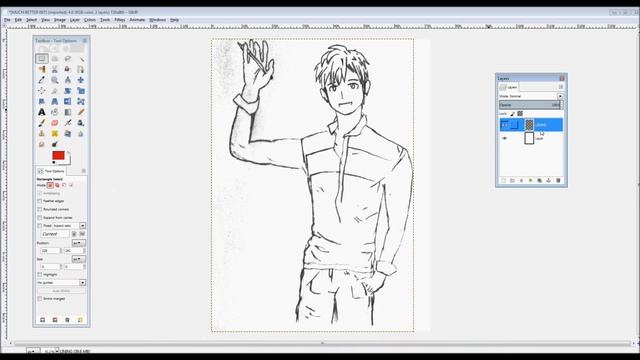Viewport: 640px width, 360px height.
Task: Enable the Highlight checkbox
Action: point(40,275)
